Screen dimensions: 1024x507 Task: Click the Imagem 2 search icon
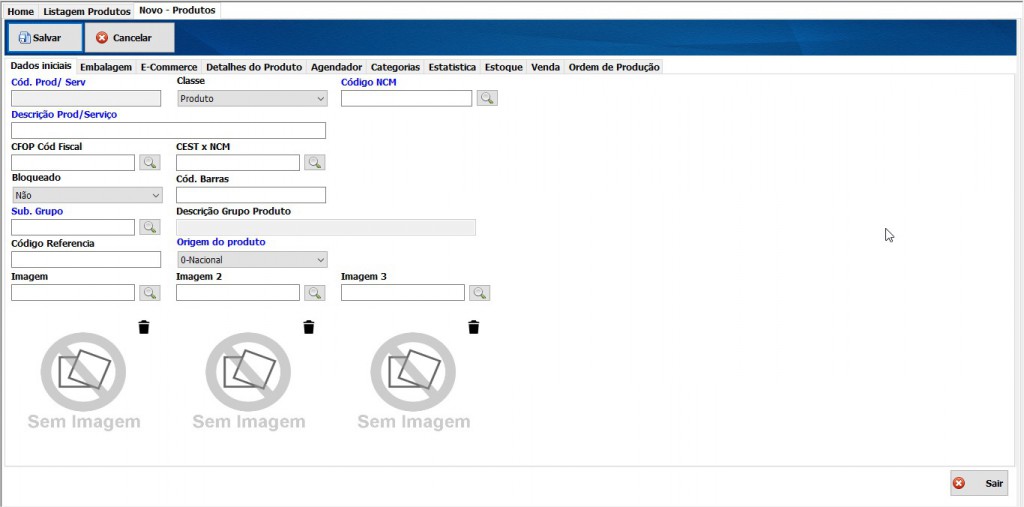314,293
